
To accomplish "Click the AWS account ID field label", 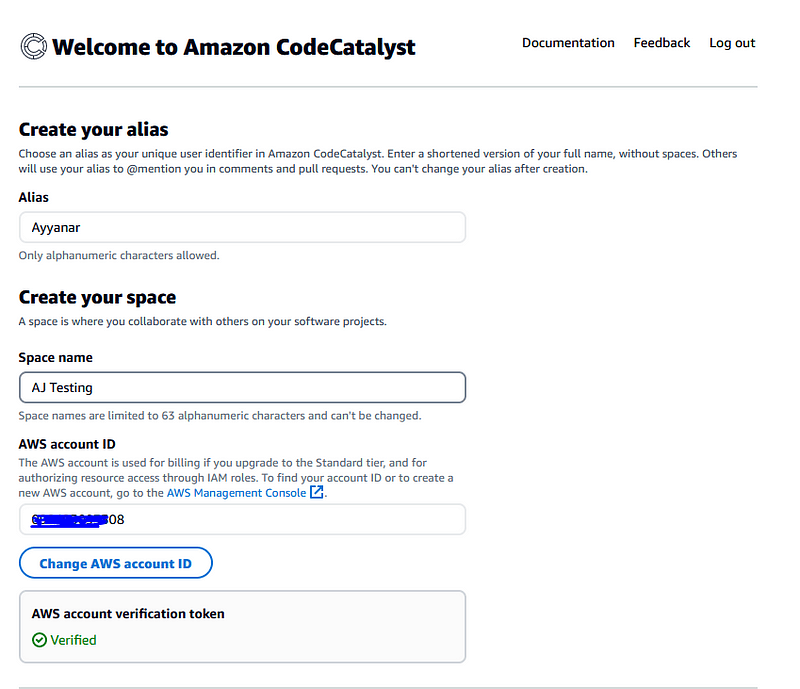I will [x=66, y=443].
